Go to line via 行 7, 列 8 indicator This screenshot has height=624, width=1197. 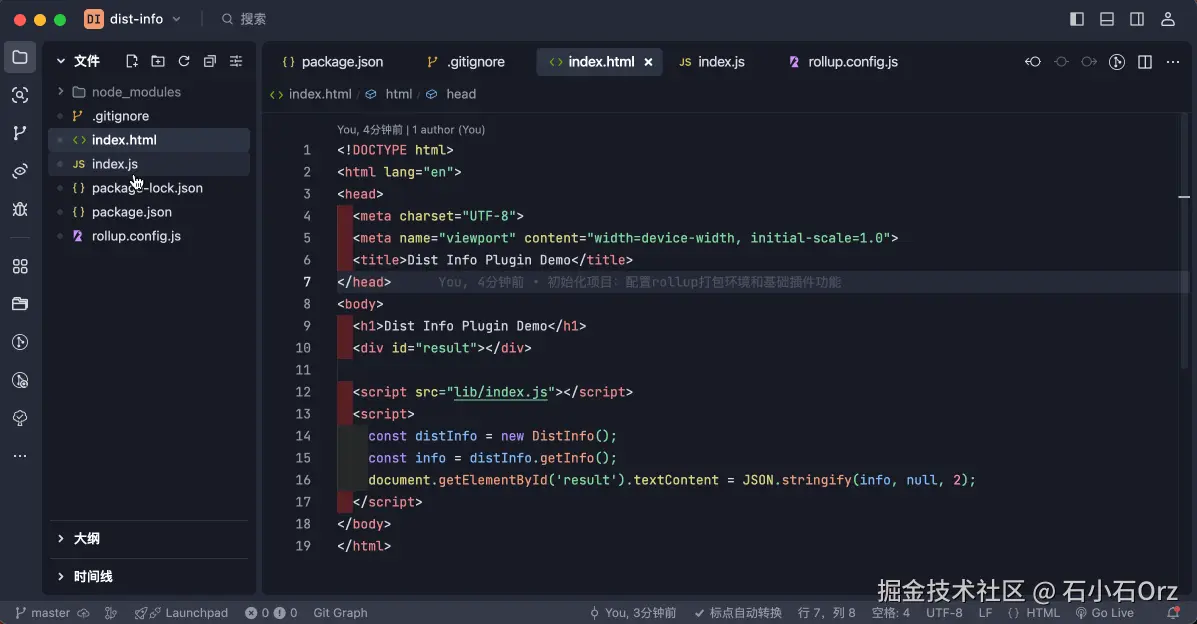pos(826,613)
